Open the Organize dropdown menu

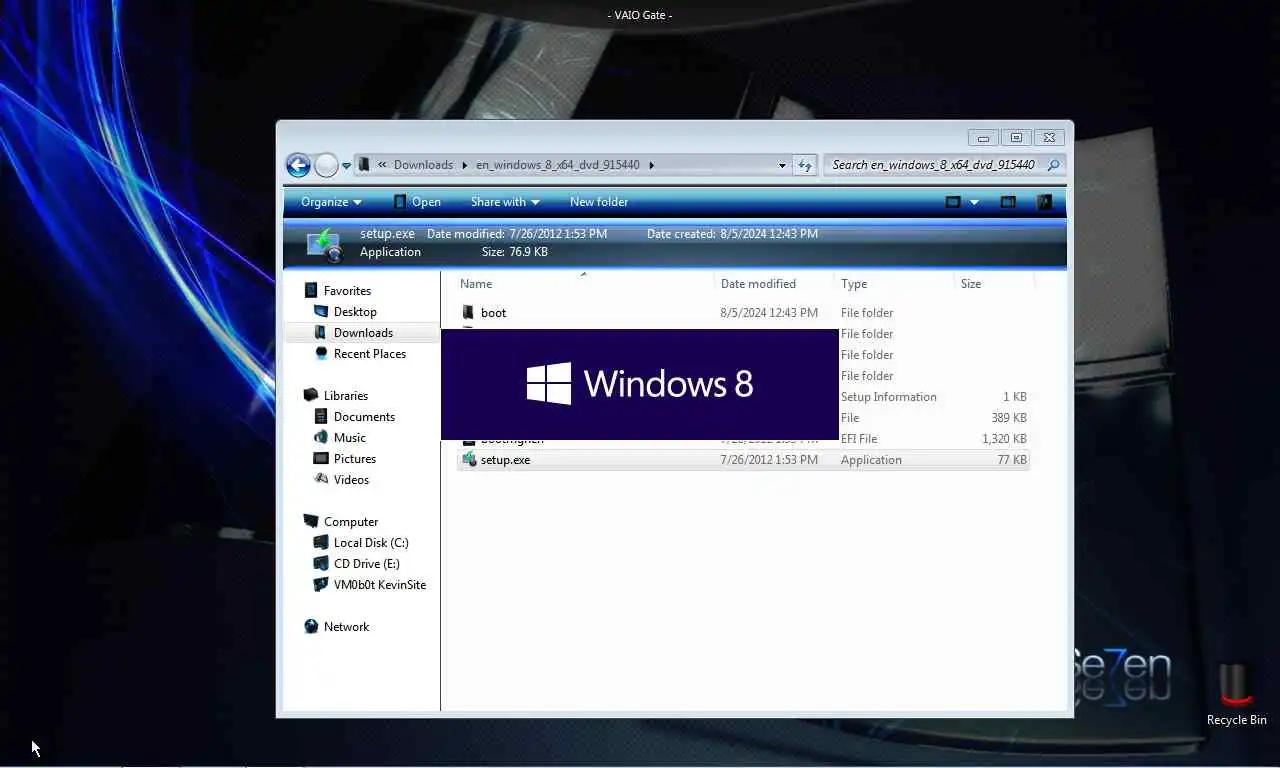(331, 202)
